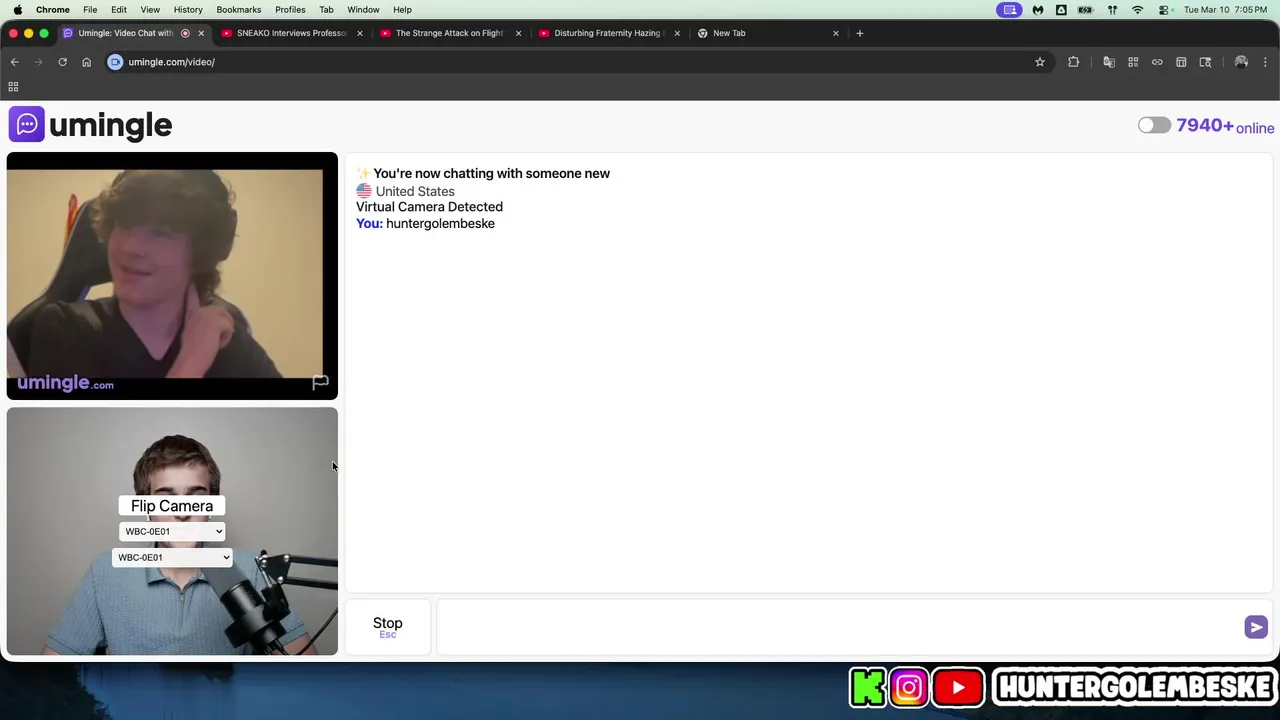Send message with the purple arrow icon
Image resolution: width=1280 pixels, height=720 pixels.
[x=1256, y=627]
